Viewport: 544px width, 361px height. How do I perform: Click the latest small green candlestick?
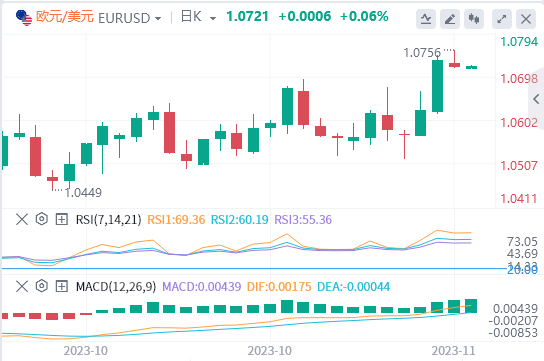click(471, 67)
